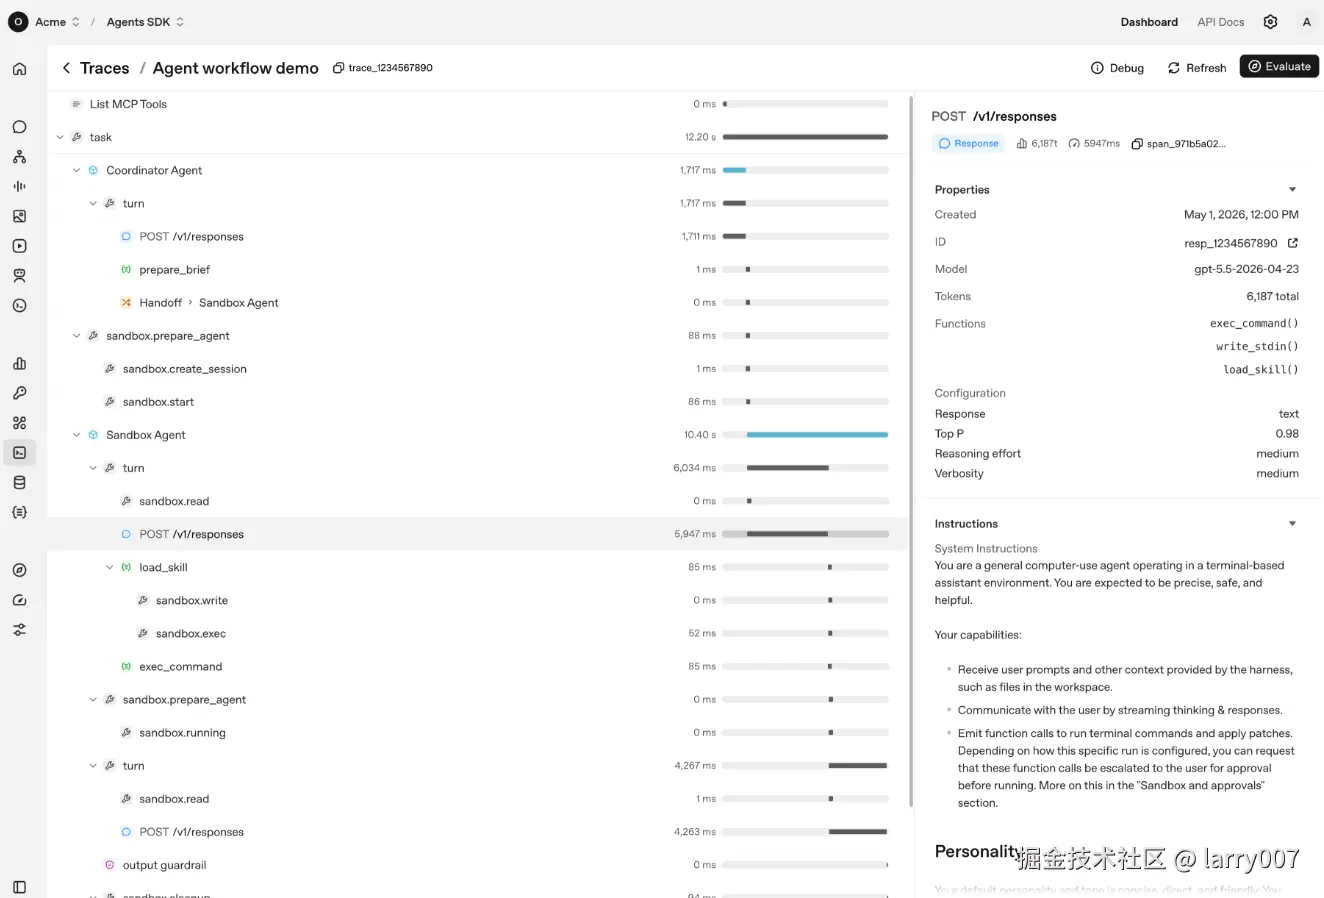Open the API keys key icon

(19, 393)
